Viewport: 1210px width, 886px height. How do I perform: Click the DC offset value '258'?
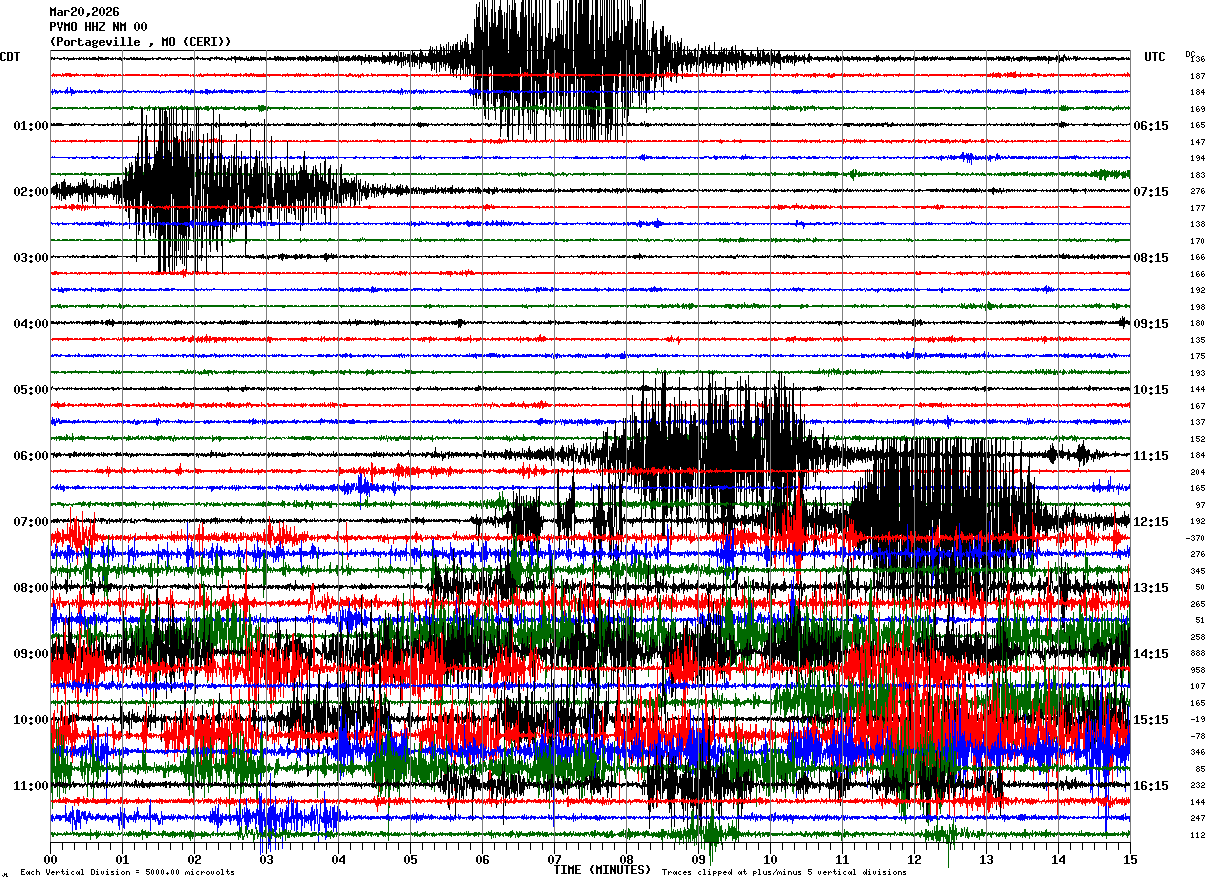click(1198, 637)
